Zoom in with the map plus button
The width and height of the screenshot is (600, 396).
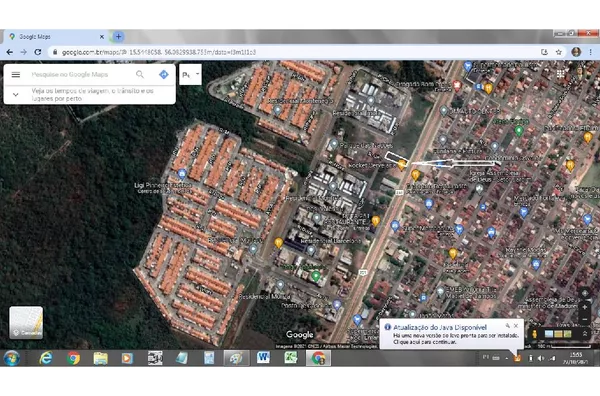click(x=585, y=307)
